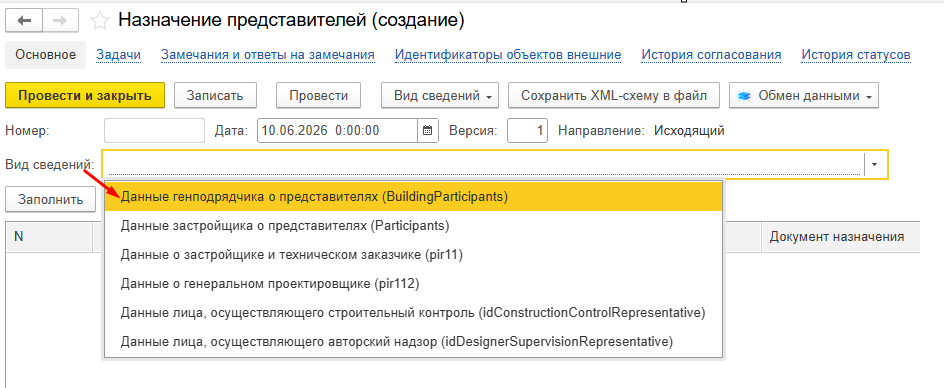This screenshot has height=388, width=944.
Task: Expand the Вид сведений toolbar dropdown button
Action: pyautogui.click(x=440, y=96)
